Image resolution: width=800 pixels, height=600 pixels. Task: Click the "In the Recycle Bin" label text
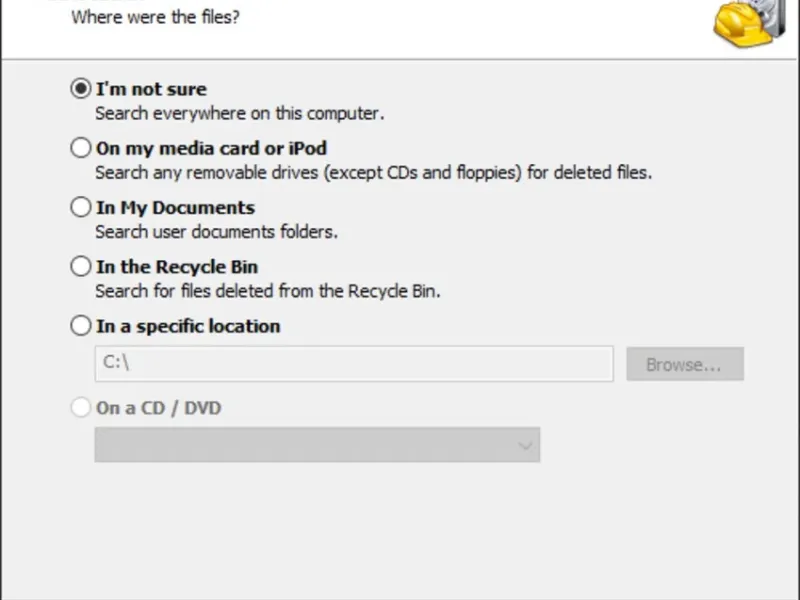pyautogui.click(x=177, y=267)
